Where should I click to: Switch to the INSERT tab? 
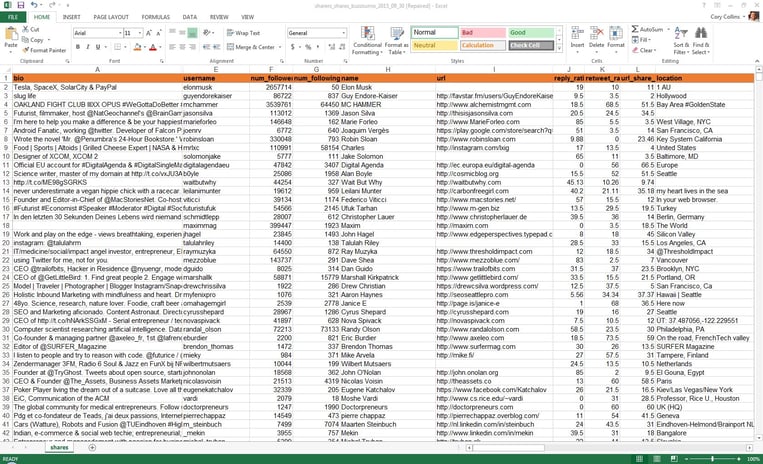[x=72, y=17]
